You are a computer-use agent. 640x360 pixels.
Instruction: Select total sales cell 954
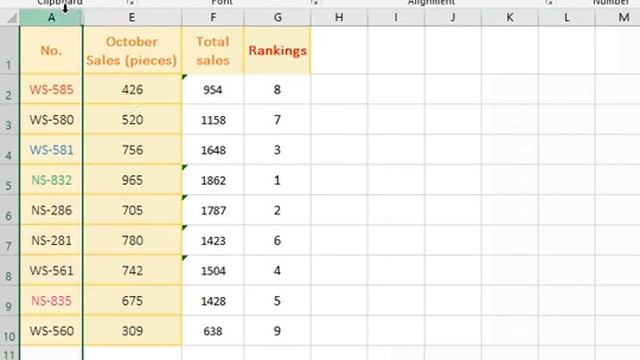click(213, 89)
